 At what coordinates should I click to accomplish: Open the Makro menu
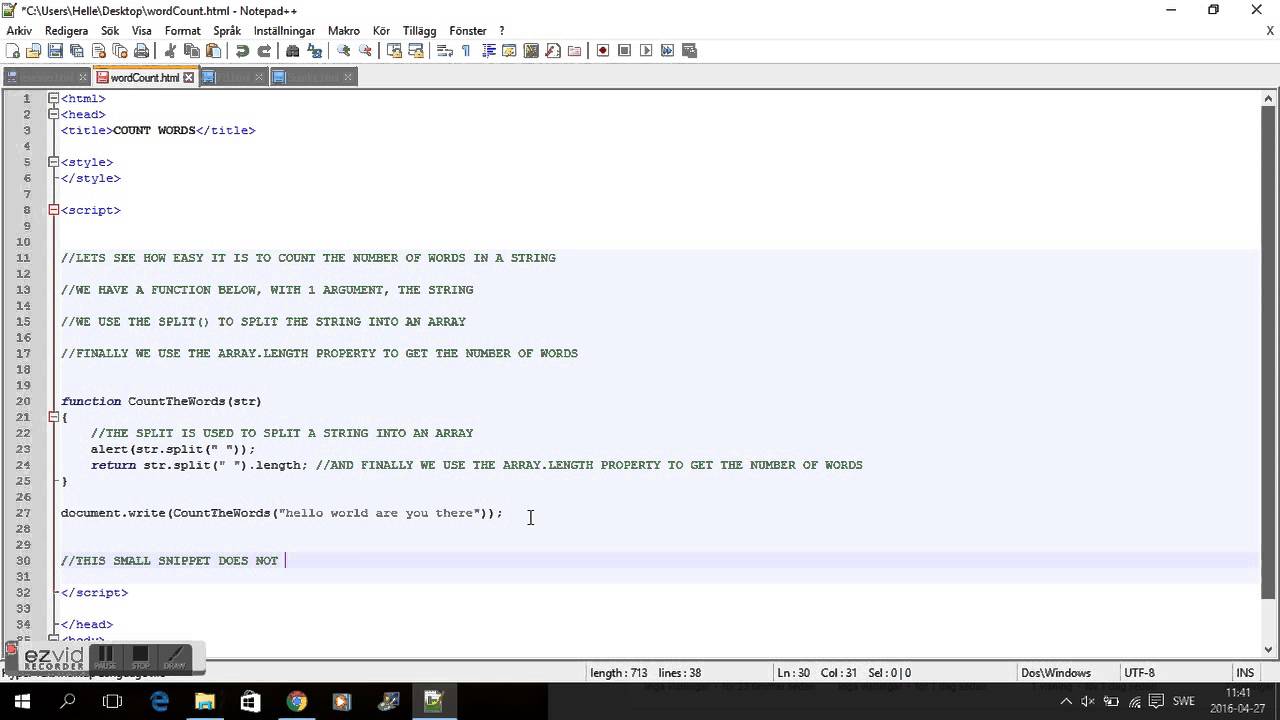(344, 31)
